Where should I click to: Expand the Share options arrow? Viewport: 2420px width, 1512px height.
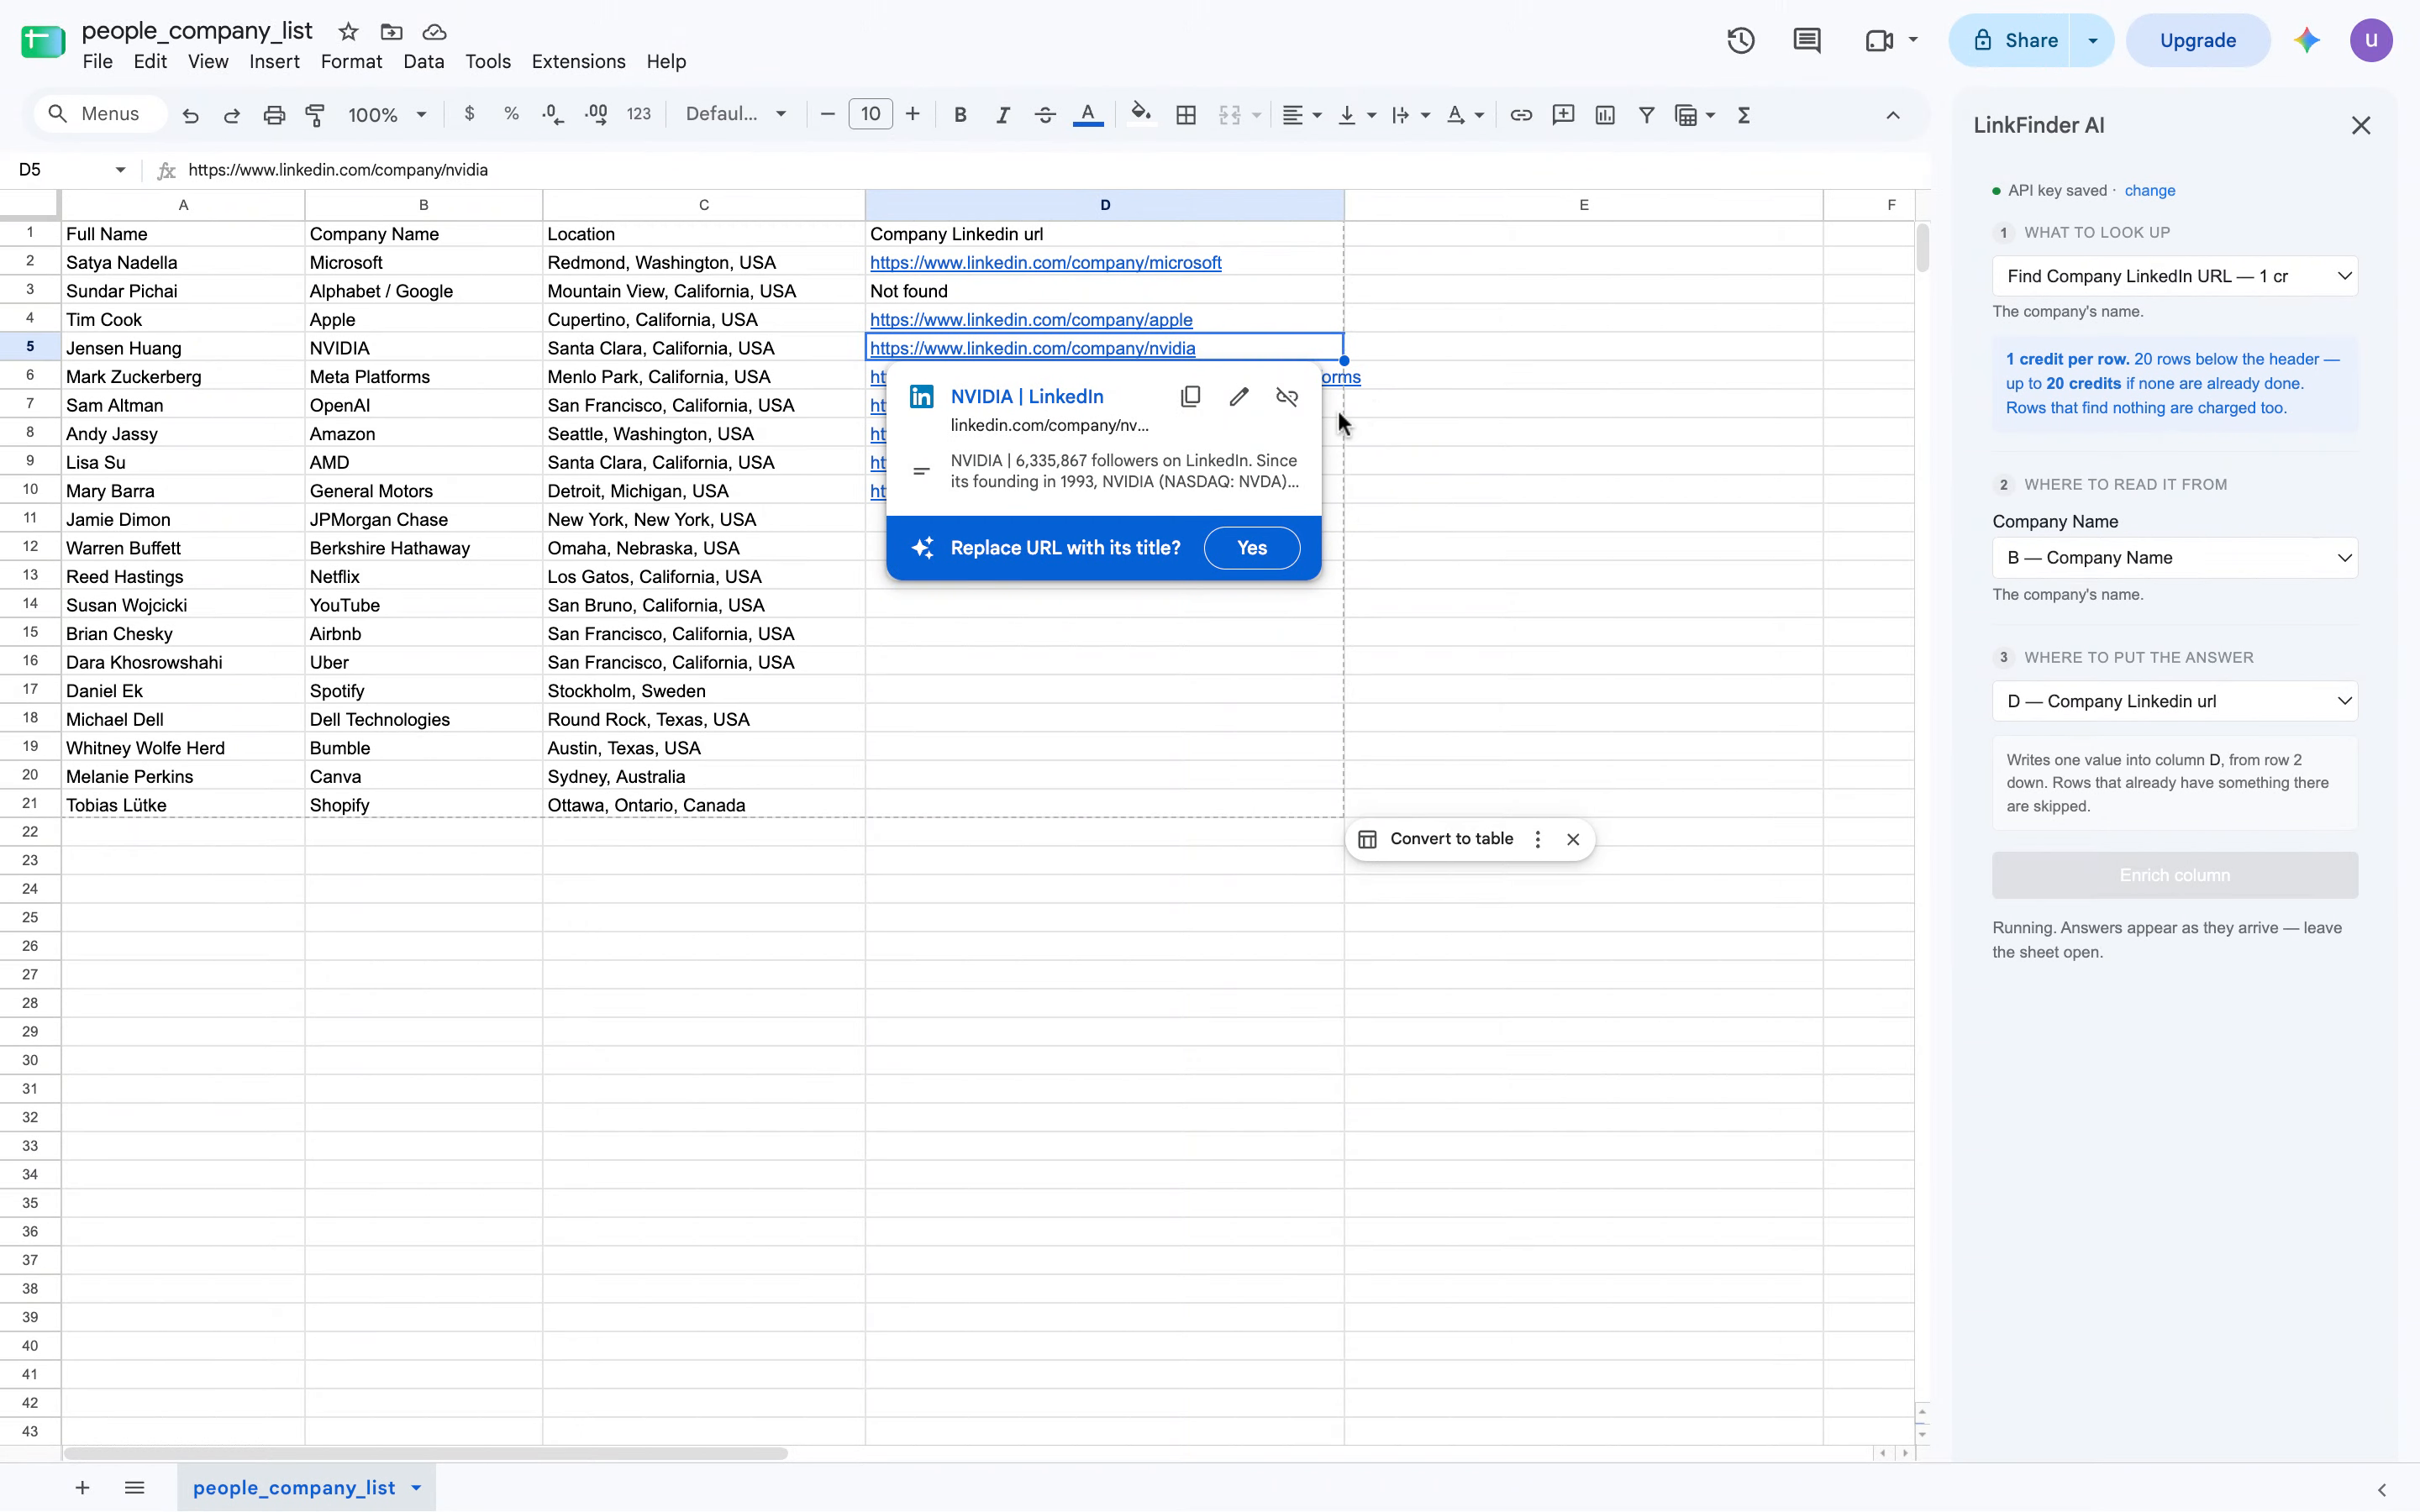tap(2092, 40)
